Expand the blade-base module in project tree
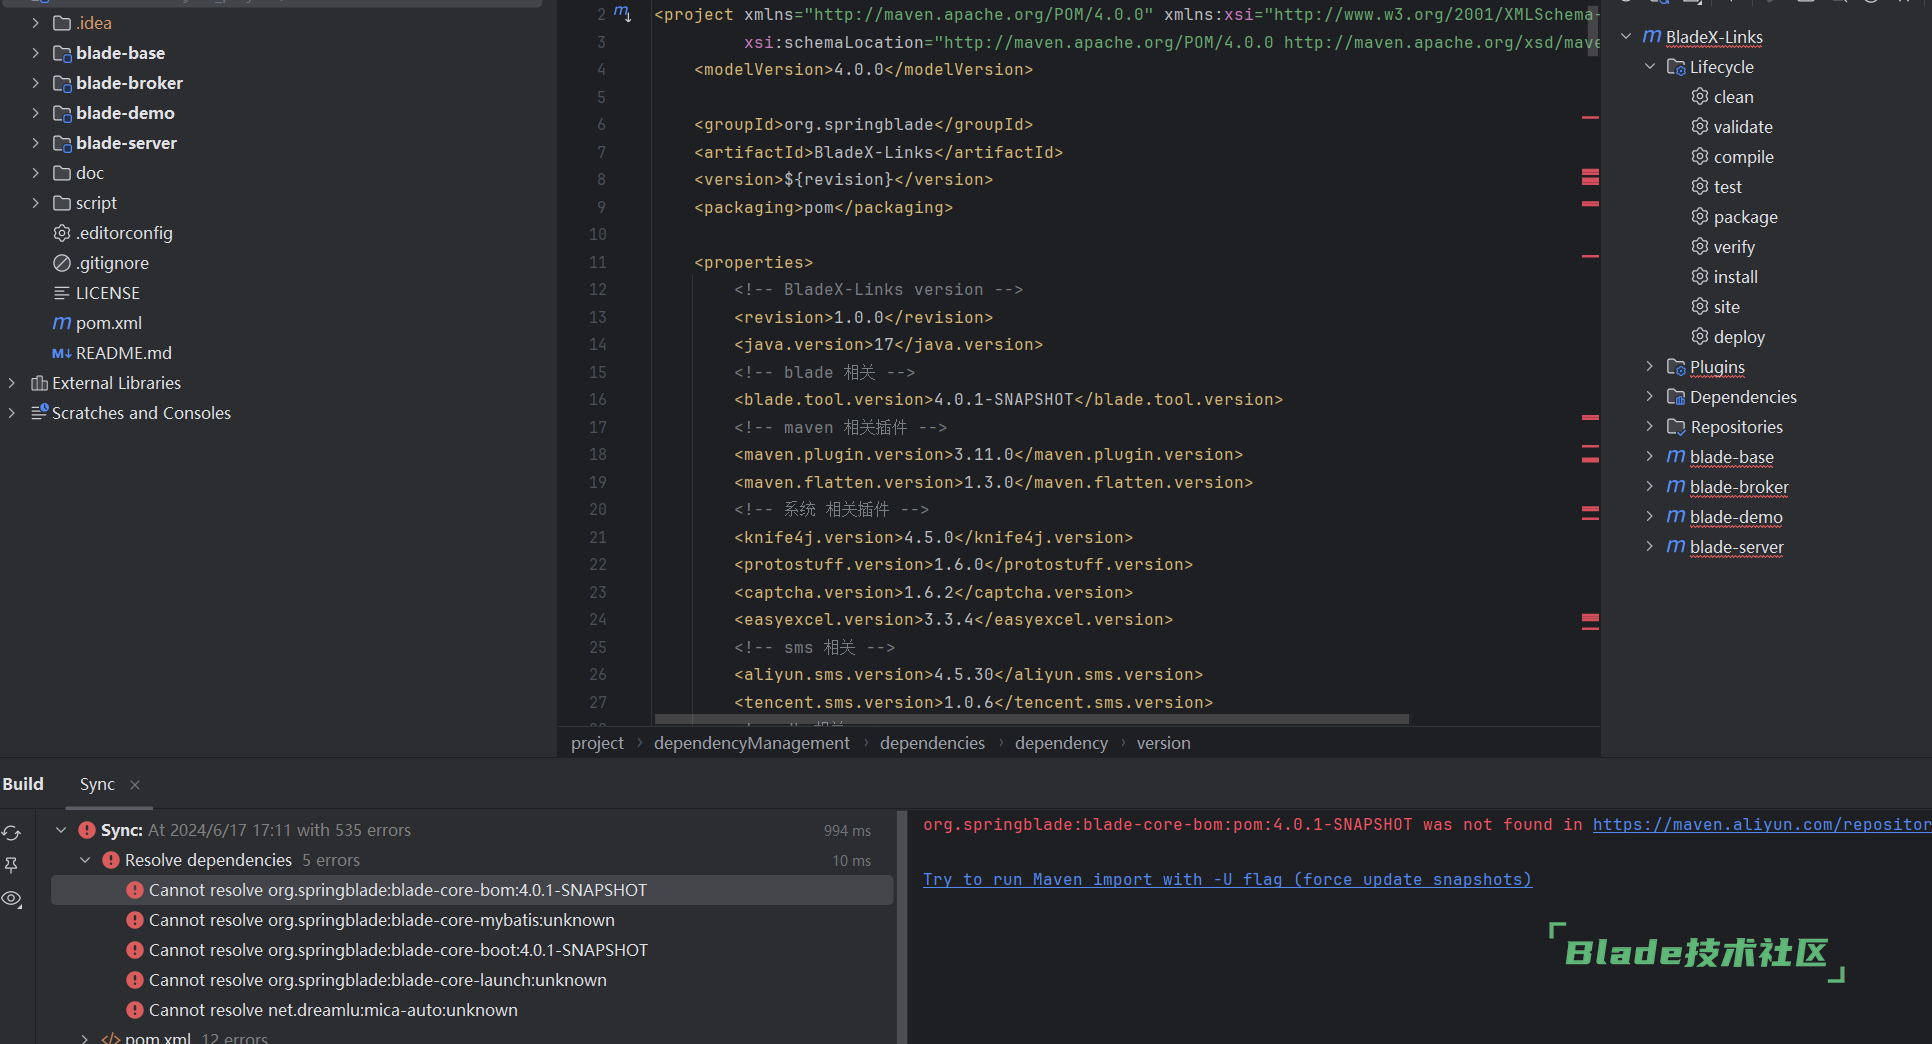The width and height of the screenshot is (1932, 1044). pos(35,53)
